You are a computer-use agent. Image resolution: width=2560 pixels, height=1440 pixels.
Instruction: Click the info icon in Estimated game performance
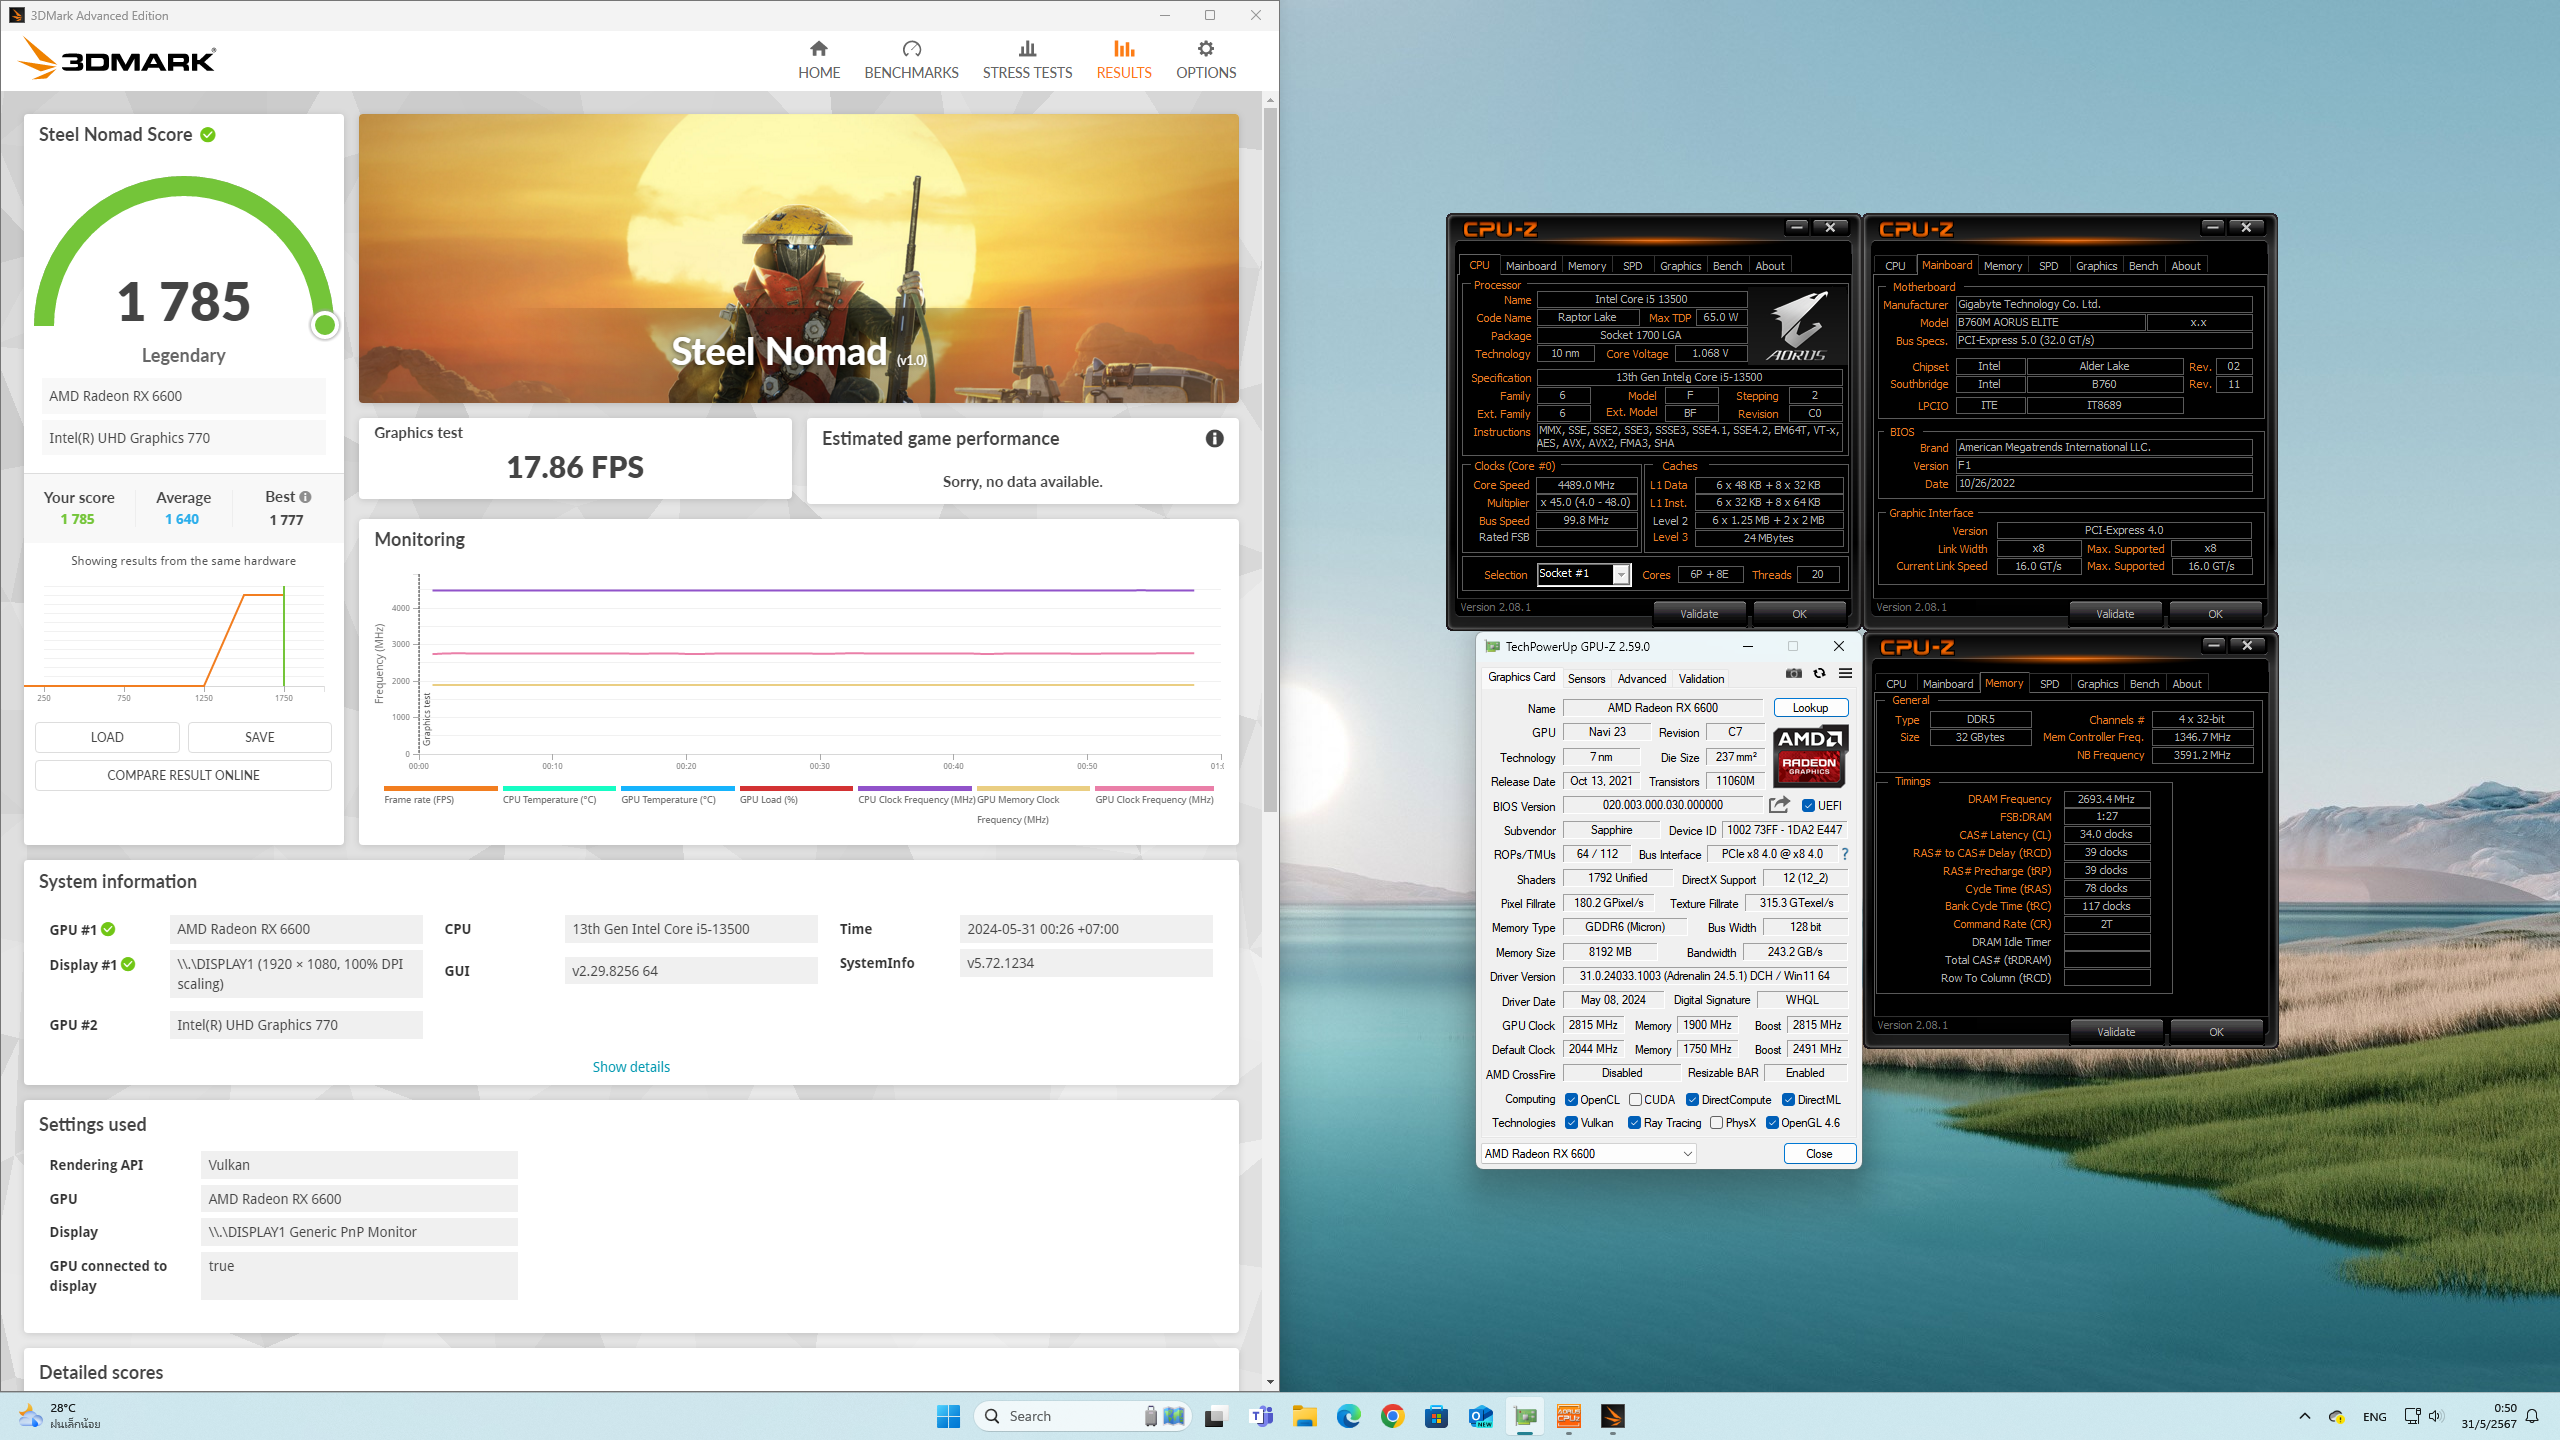pos(1214,438)
